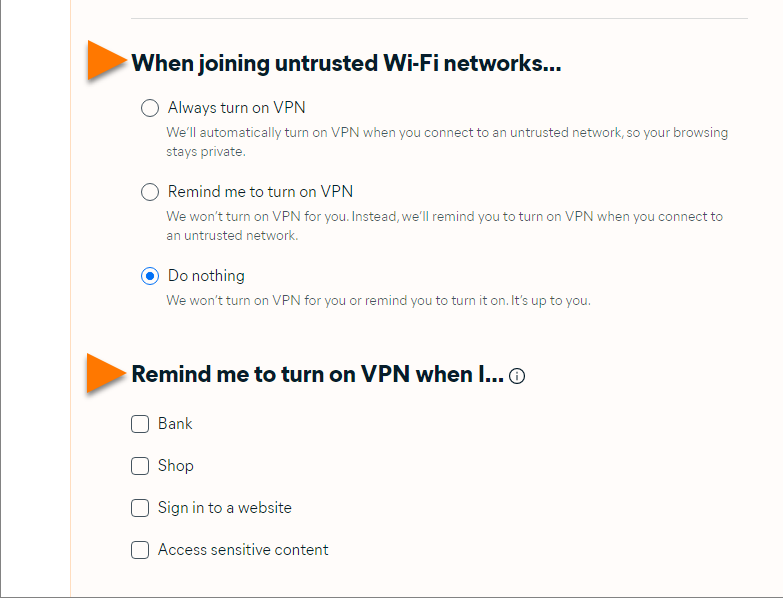Click the "Shop" label text
The height and width of the screenshot is (598, 783).
click(x=176, y=466)
